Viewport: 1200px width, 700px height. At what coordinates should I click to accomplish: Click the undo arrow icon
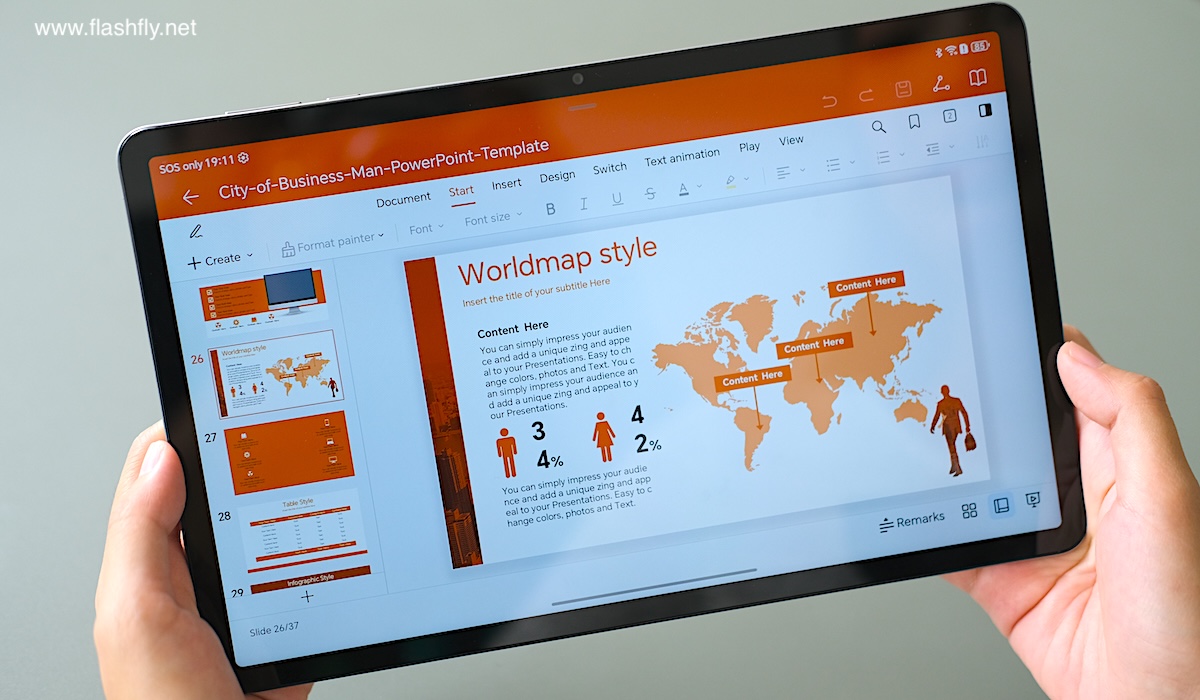point(829,101)
